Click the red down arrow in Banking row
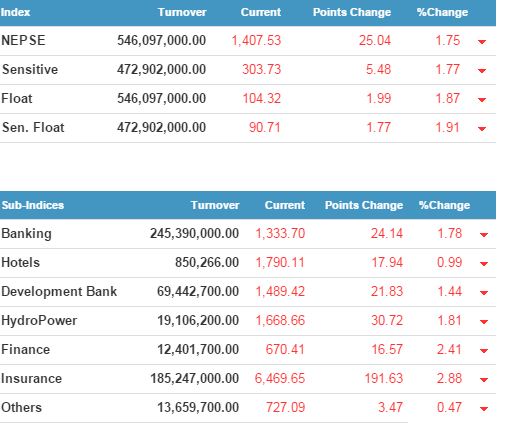This screenshot has height=426, width=508. (x=484, y=235)
